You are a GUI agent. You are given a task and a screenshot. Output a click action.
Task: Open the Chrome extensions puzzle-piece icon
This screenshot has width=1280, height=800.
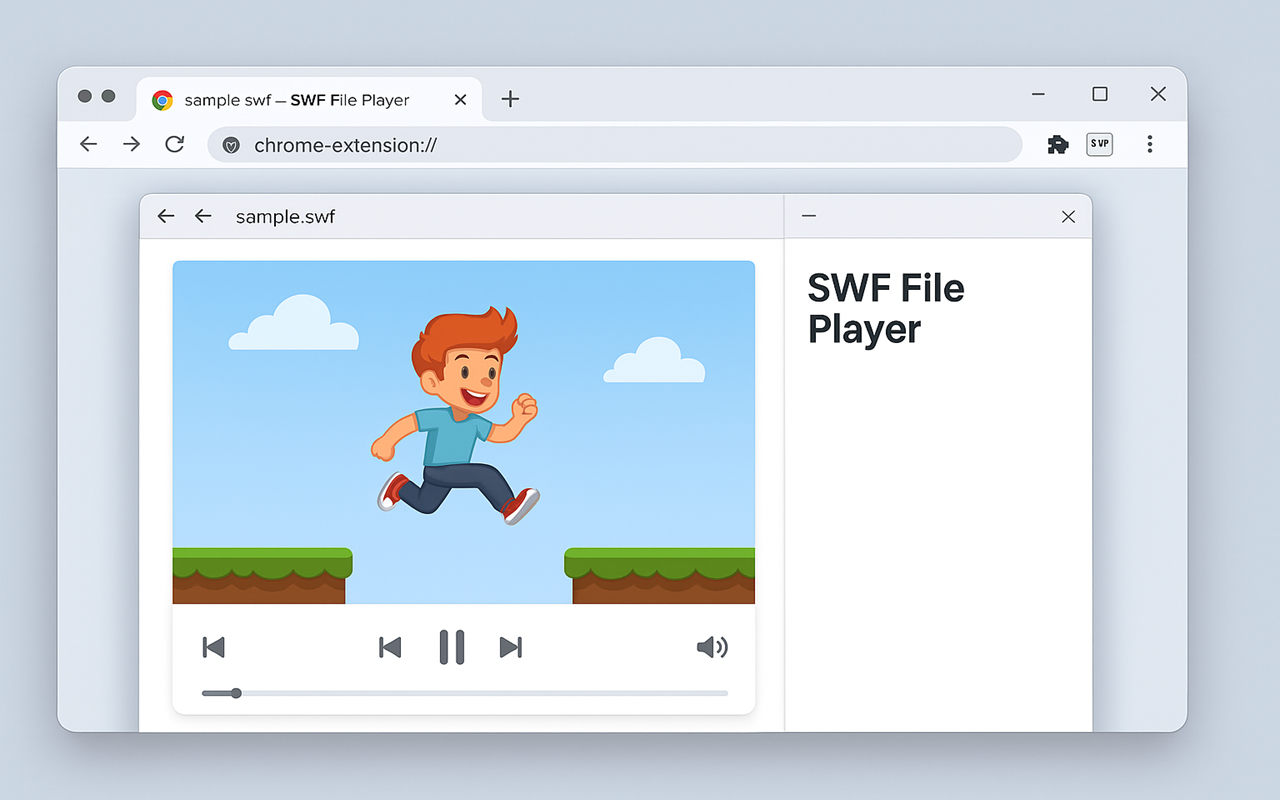pos(1057,144)
